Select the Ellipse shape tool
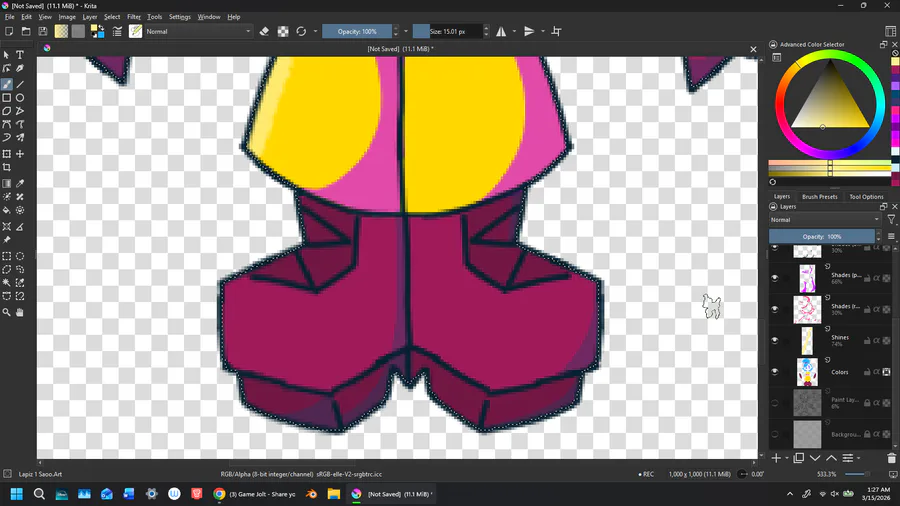The height and width of the screenshot is (506, 900). pyautogui.click(x=20, y=98)
